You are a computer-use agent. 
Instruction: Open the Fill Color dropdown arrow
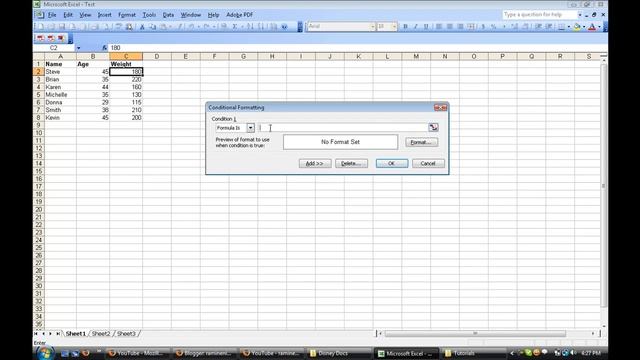click(584, 27)
